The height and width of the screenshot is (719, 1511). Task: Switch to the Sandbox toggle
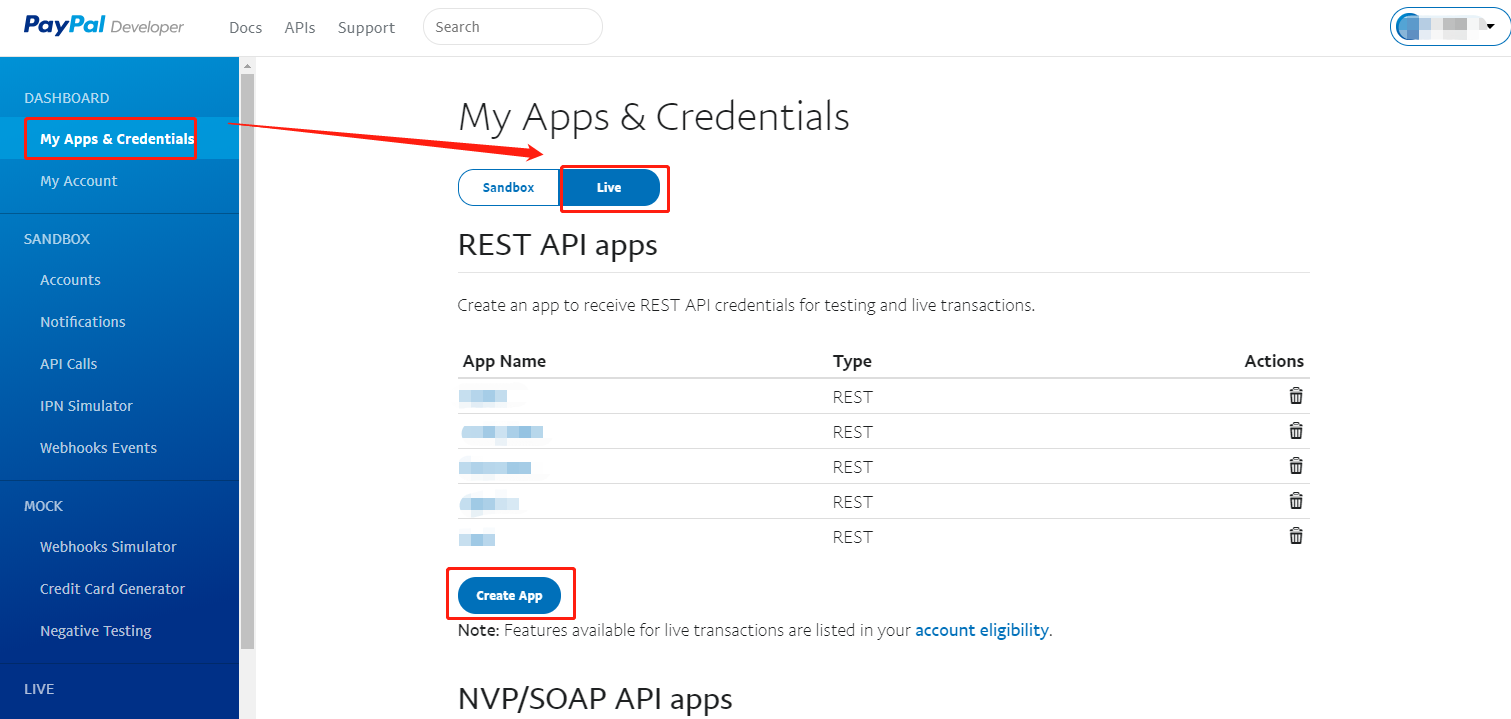508,187
